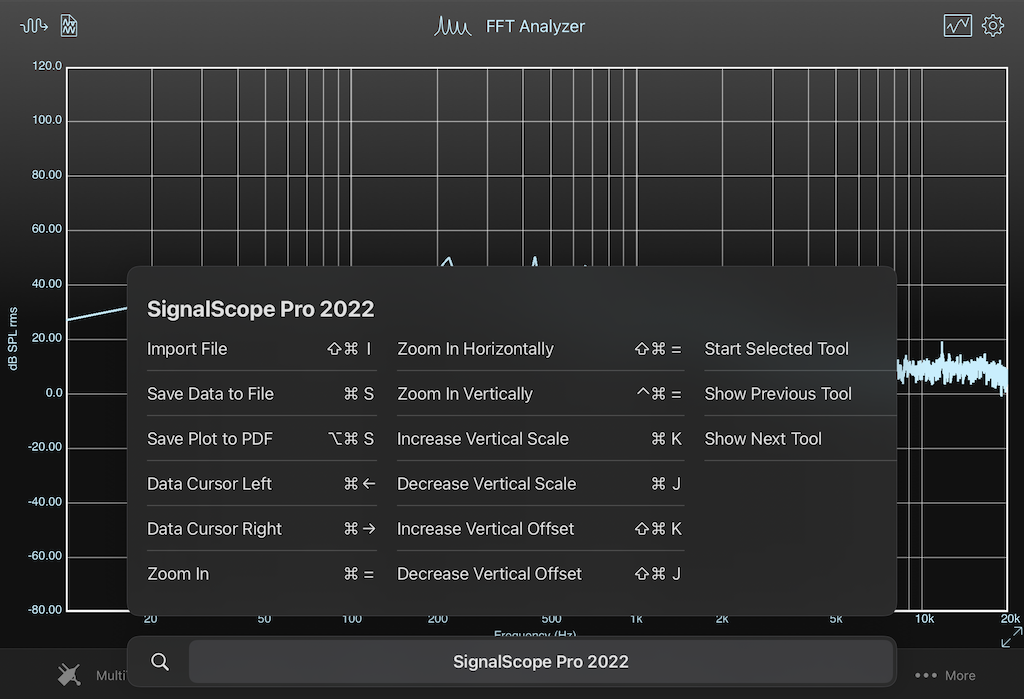Click Start Selected Tool

(x=776, y=349)
